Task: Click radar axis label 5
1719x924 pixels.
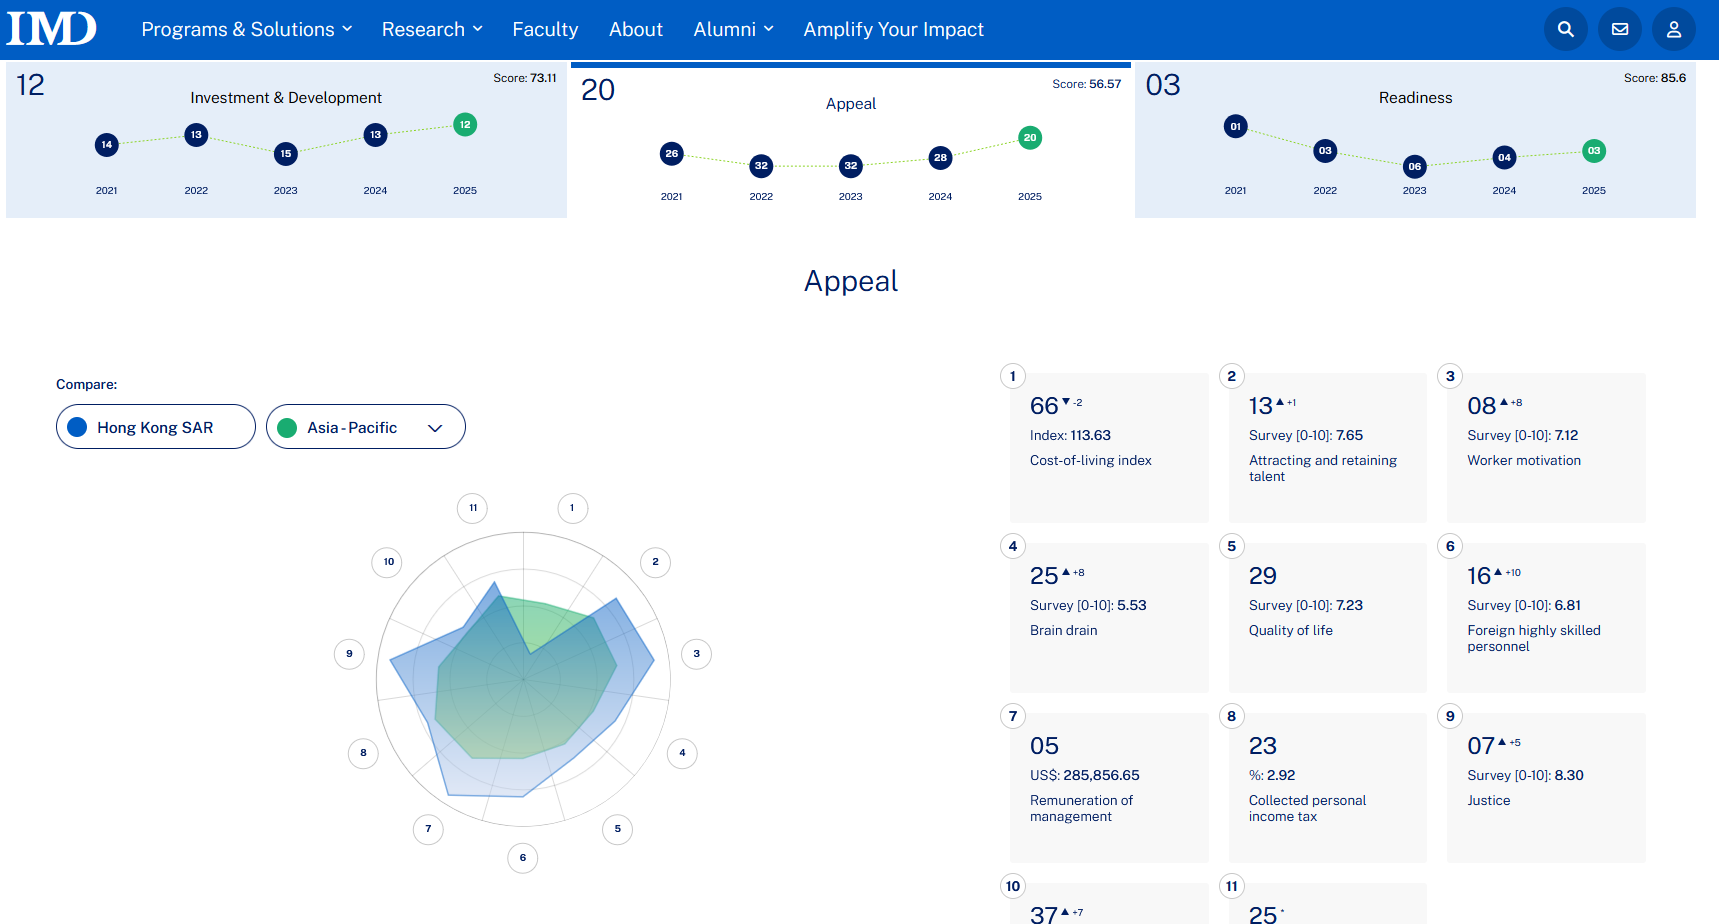Action: click(618, 829)
